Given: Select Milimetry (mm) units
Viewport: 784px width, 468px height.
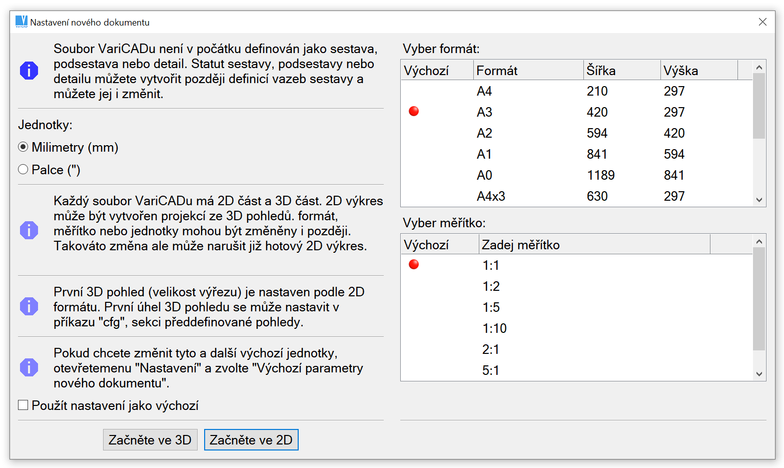Looking at the screenshot, I should 24,147.
